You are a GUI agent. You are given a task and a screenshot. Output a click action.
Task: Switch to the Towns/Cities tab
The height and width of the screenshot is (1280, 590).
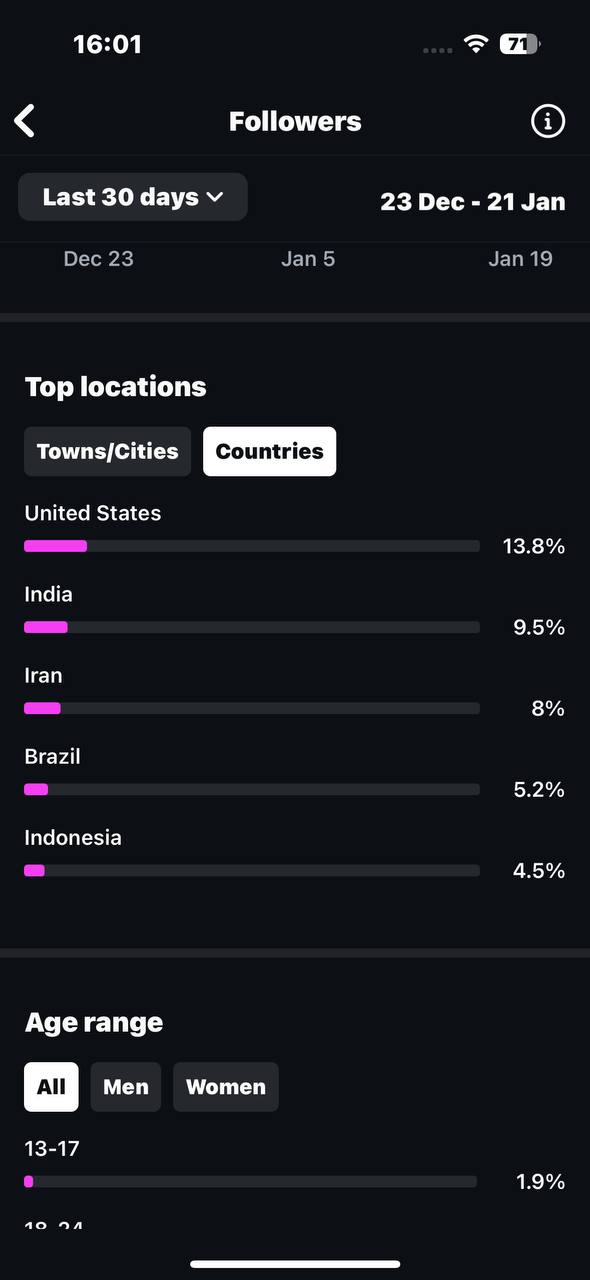tap(108, 451)
